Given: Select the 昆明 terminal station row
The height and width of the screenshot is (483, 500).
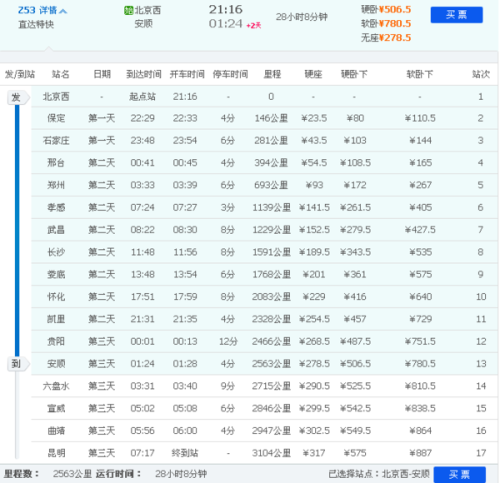Looking at the screenshot, I should click(x=264, y=453).
